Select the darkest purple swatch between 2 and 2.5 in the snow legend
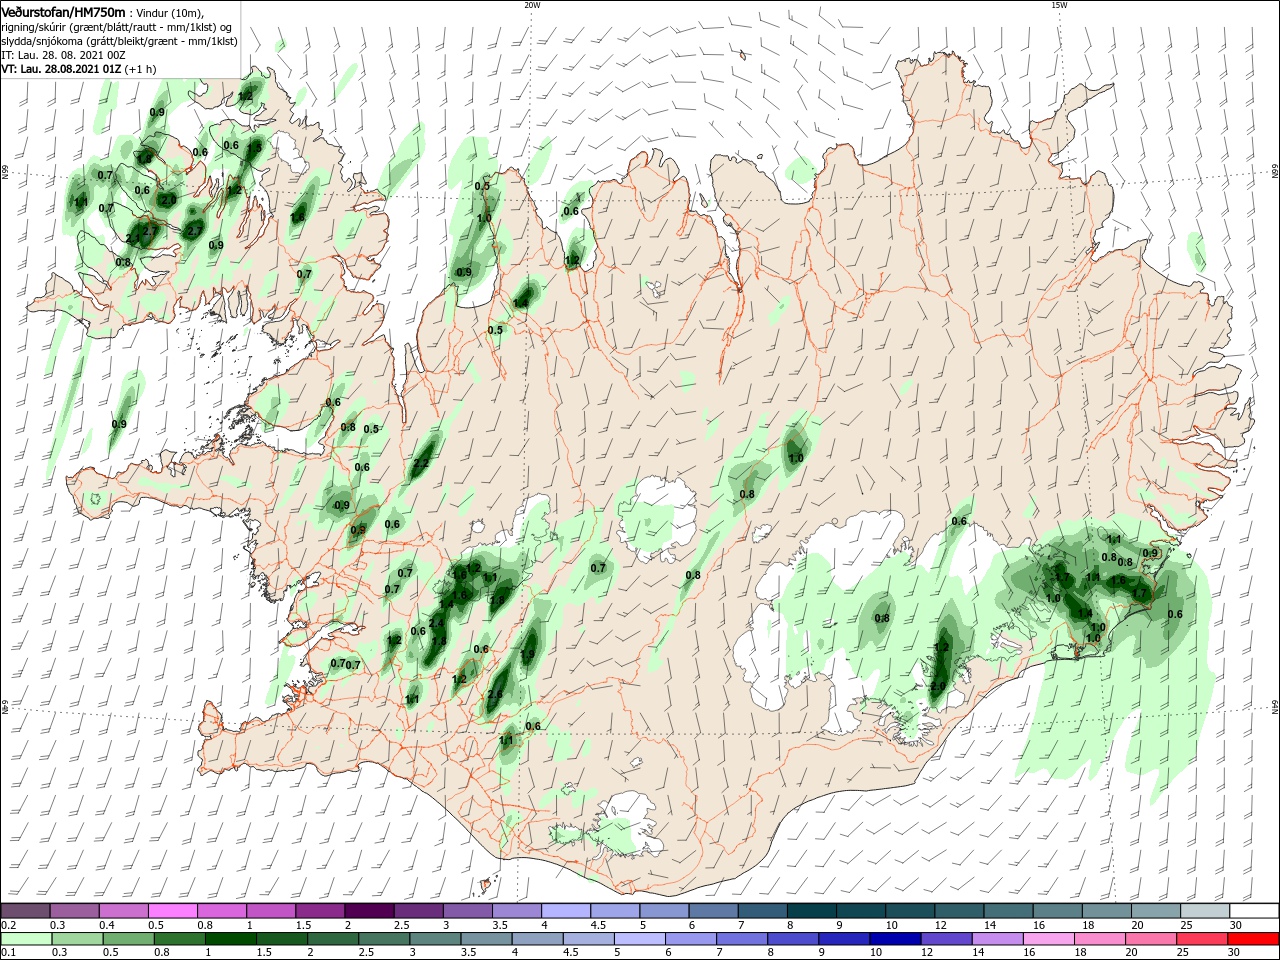This screenshot has height=960, width=1280. (x=368, y=911)
